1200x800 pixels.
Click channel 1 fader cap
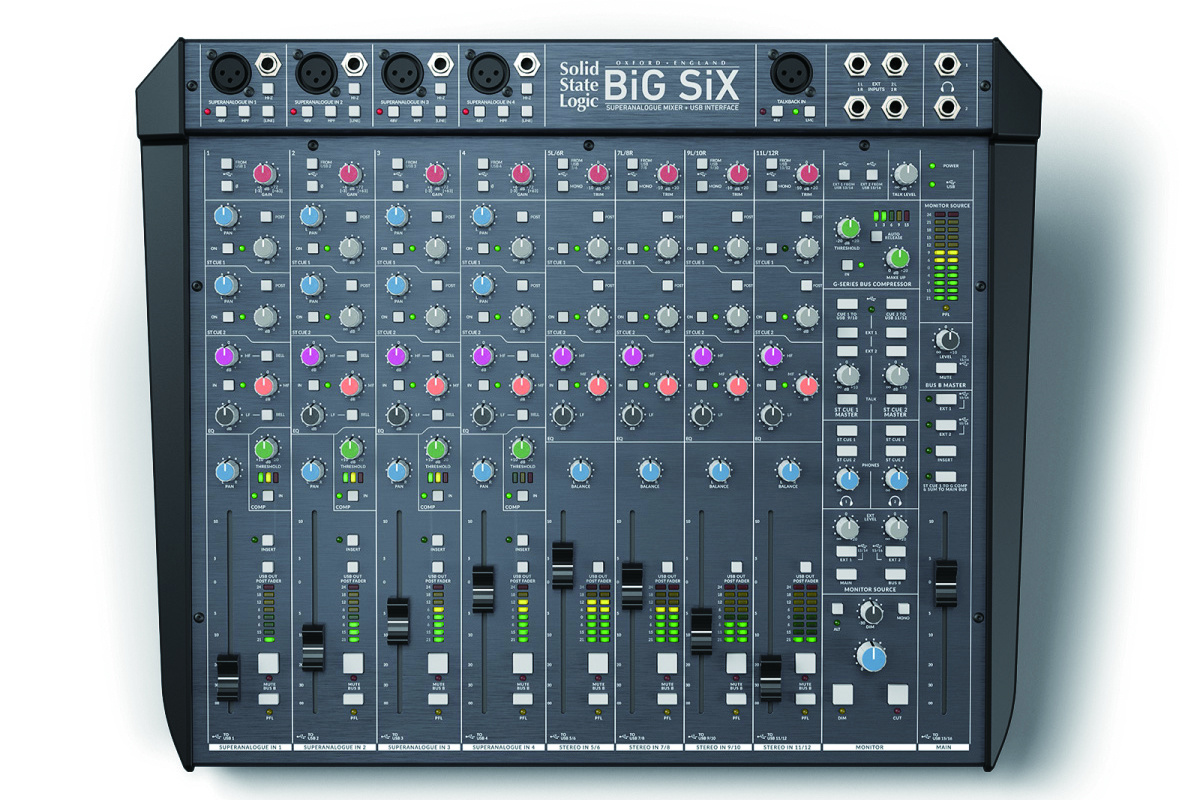point(228,677)
